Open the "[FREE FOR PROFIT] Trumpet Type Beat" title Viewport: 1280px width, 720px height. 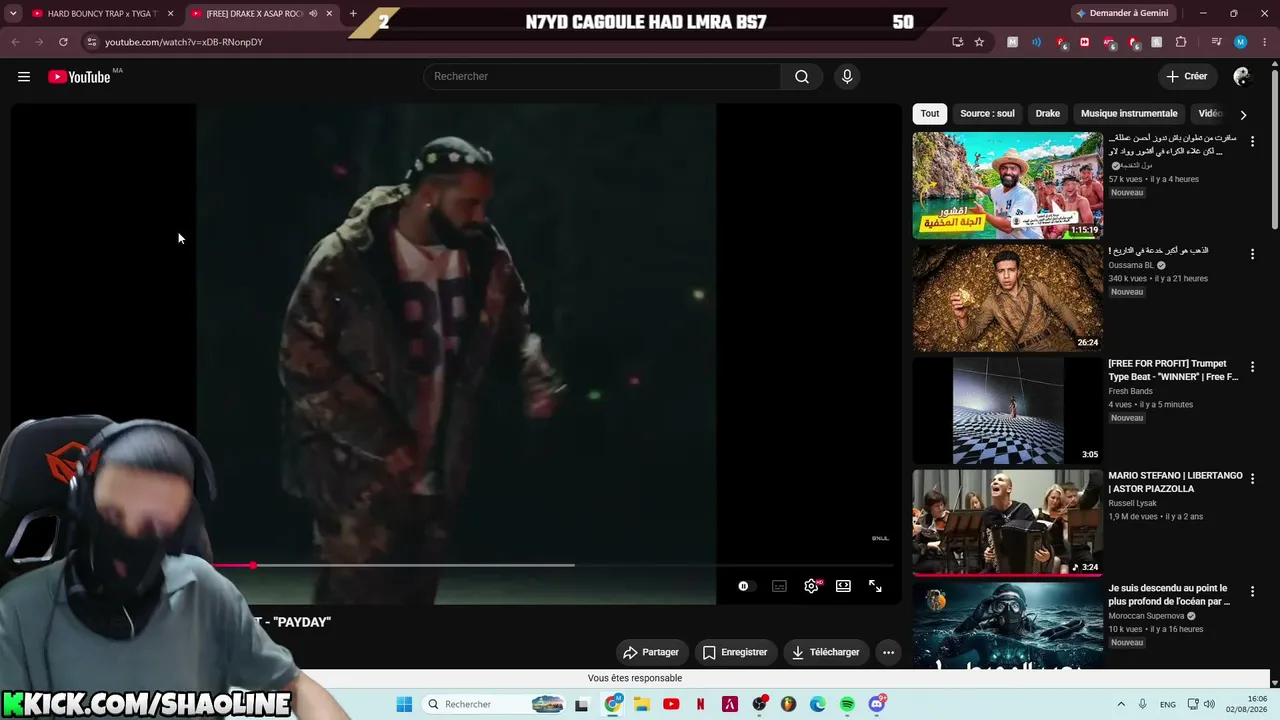point(1173,370)
